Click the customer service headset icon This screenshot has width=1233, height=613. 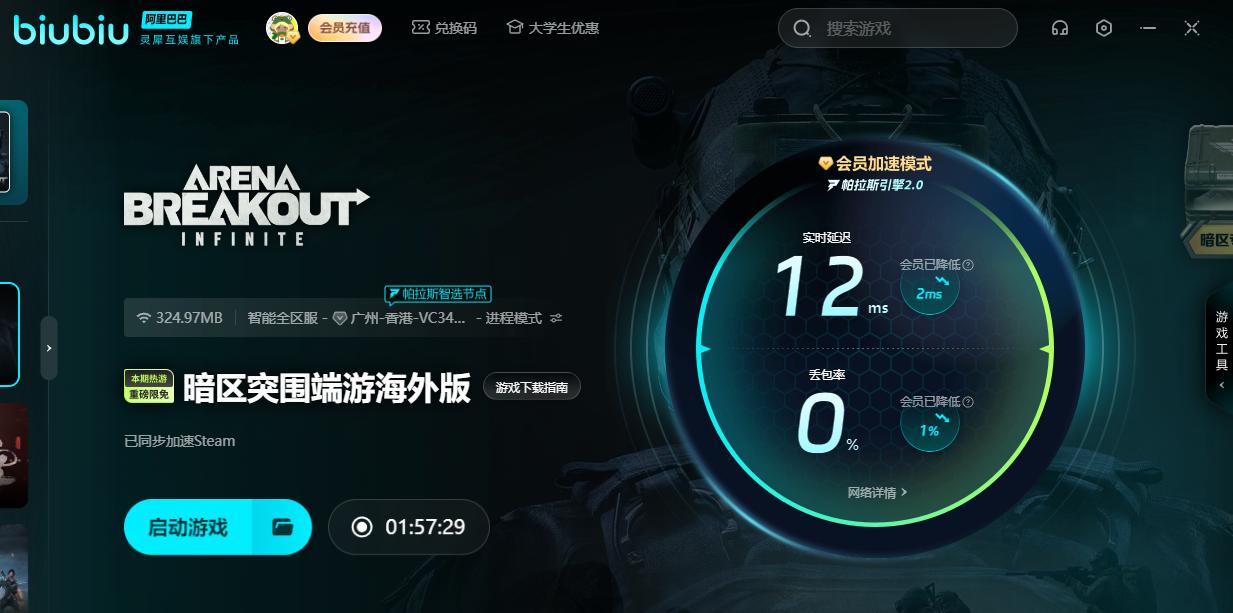pos(1059,28)
